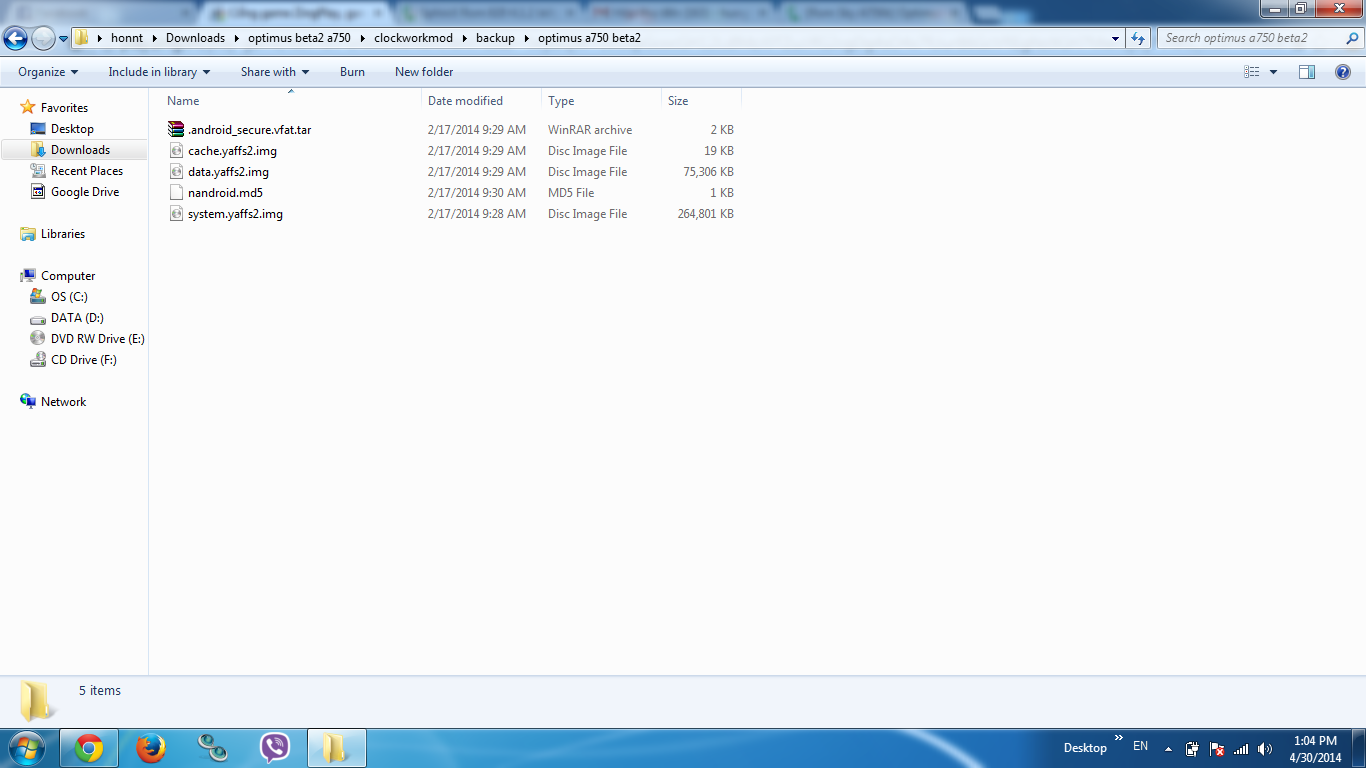1366x768 pixels.
Task: Open the Organize menu
Action: [47, 72]
